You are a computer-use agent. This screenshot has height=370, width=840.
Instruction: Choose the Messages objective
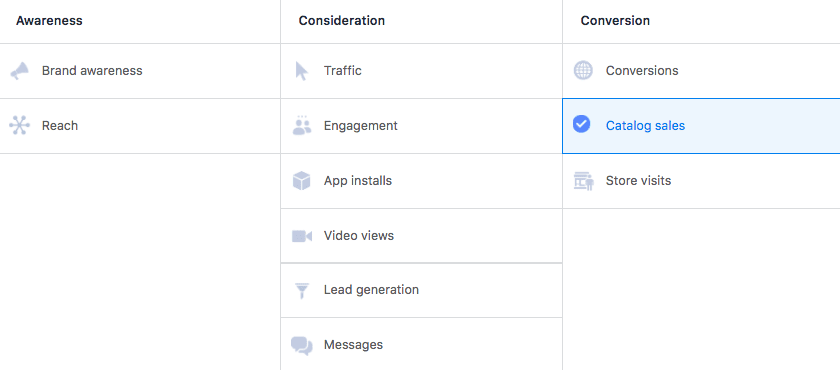click(x=422, y=344)
